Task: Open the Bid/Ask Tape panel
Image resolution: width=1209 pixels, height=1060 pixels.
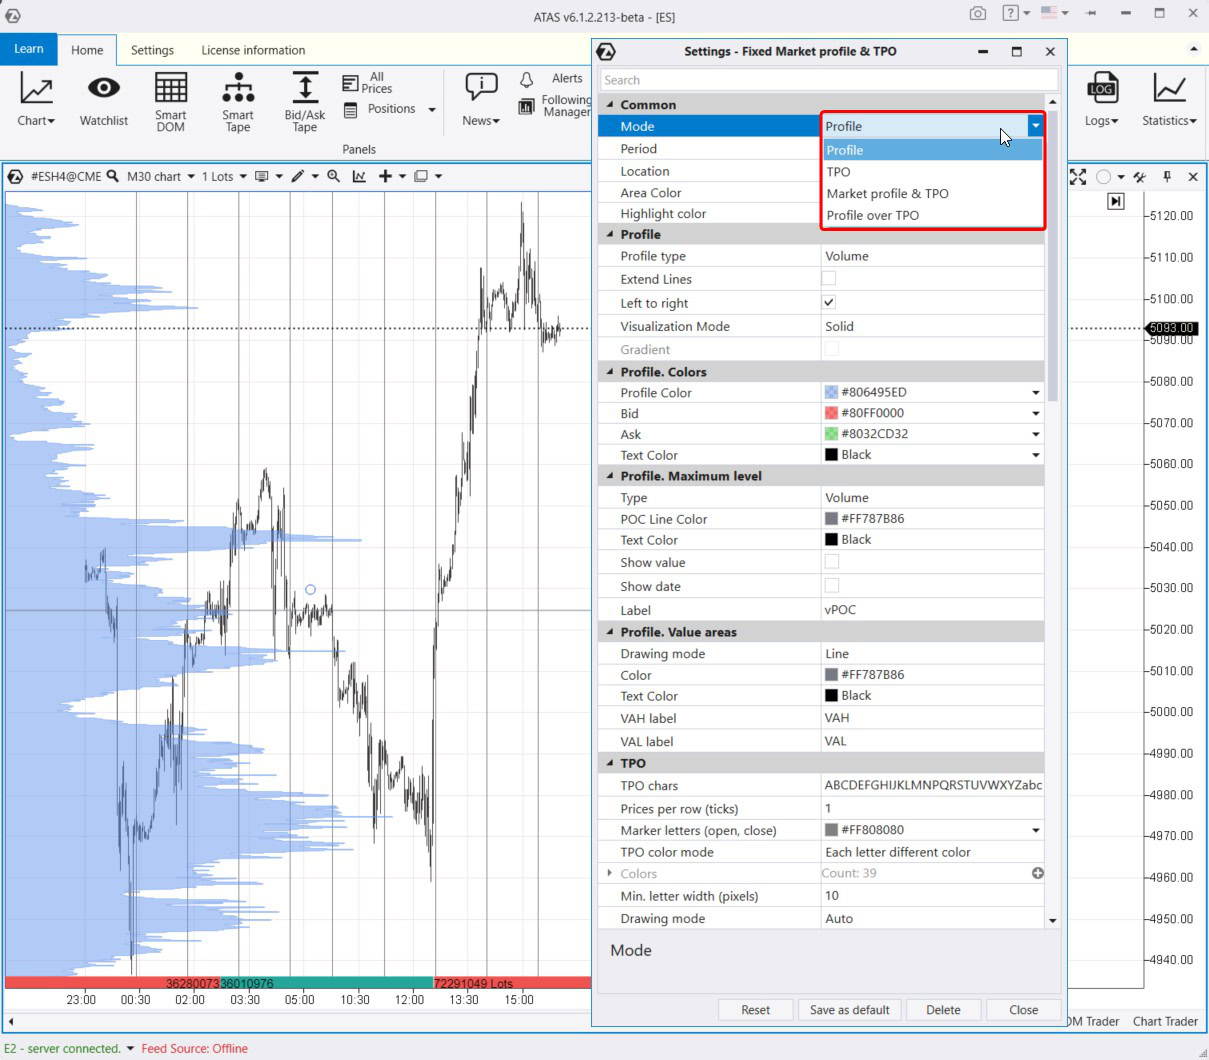Action: [303, 100]
